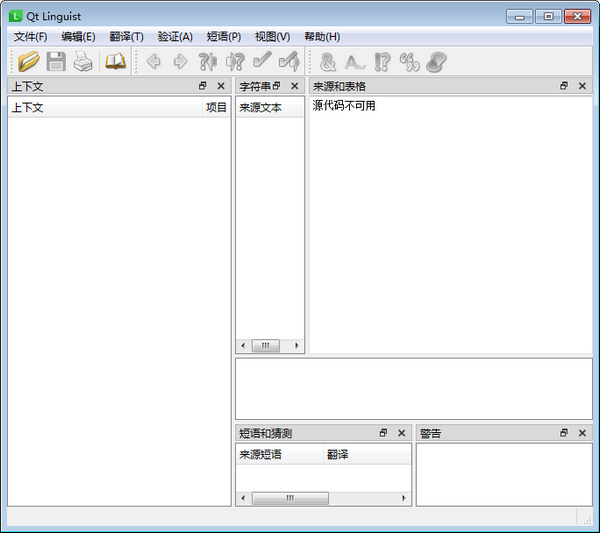Mark translation done with checkmark icon
This screenshot has height=533, width=600.
coord(262,60)
